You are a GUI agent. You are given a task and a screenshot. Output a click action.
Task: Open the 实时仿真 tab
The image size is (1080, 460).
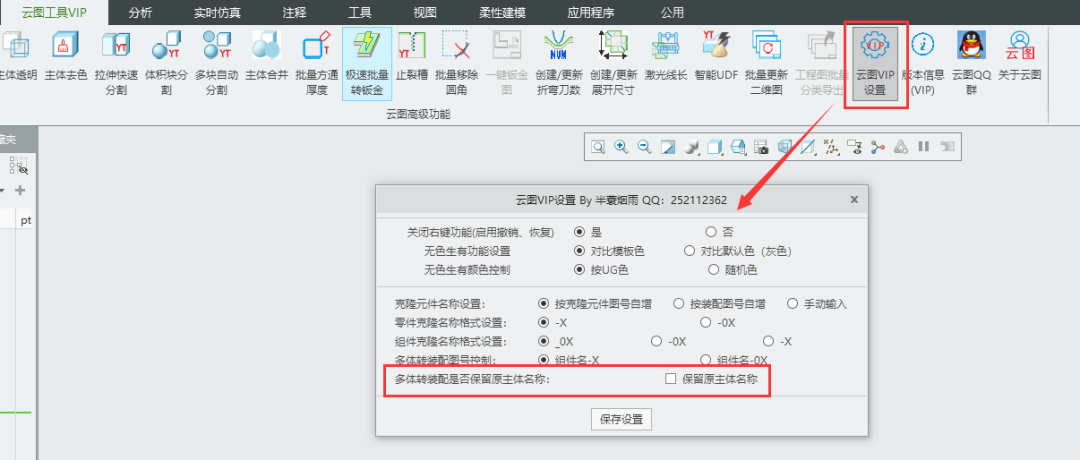[218, 12]
